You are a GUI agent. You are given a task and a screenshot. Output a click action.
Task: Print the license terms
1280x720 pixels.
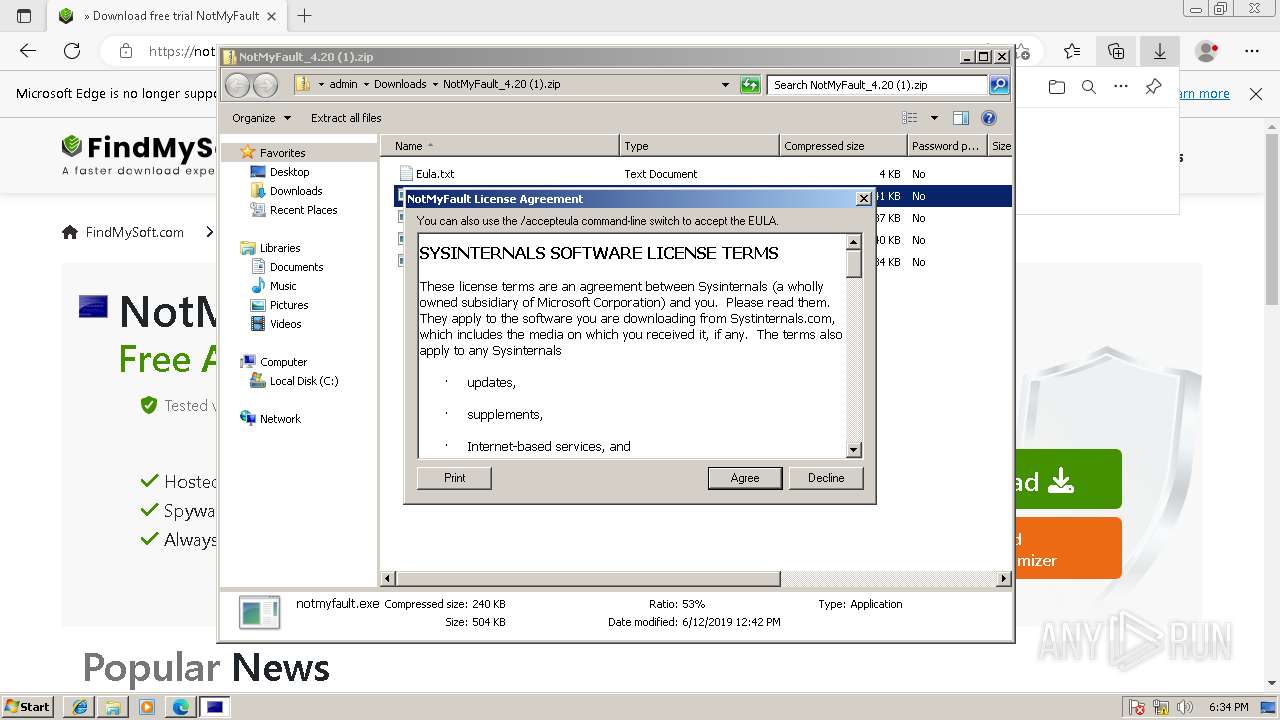[x=454, y=478]
